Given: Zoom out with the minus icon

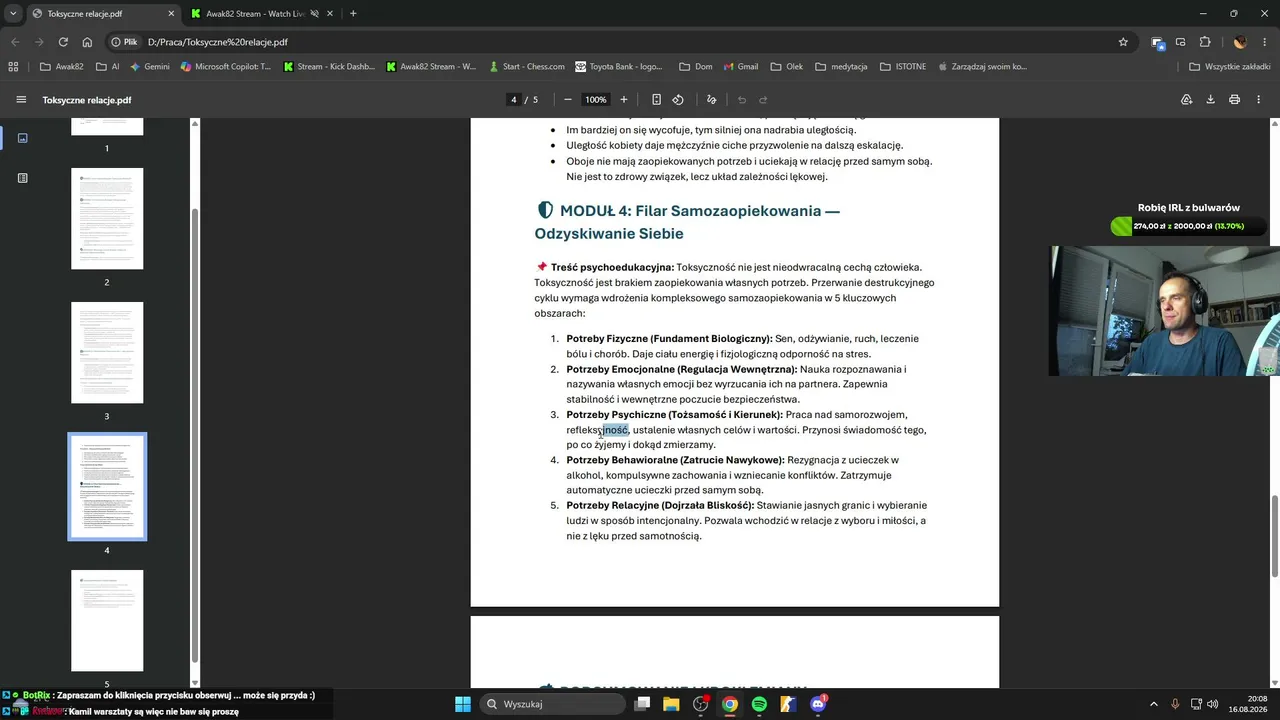Looking at the screenshot, I should click(x=568, y=100).
